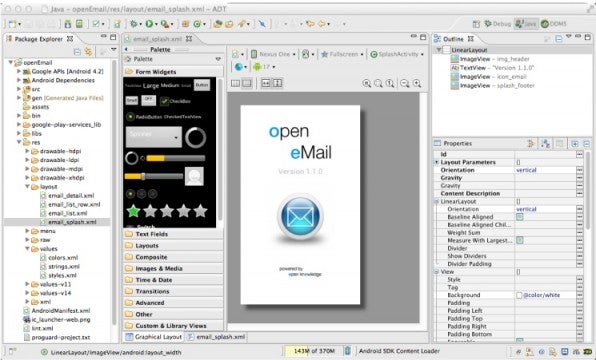Click the SeekBar widget in Palette

pyautogui.click(x=154, y=176)
